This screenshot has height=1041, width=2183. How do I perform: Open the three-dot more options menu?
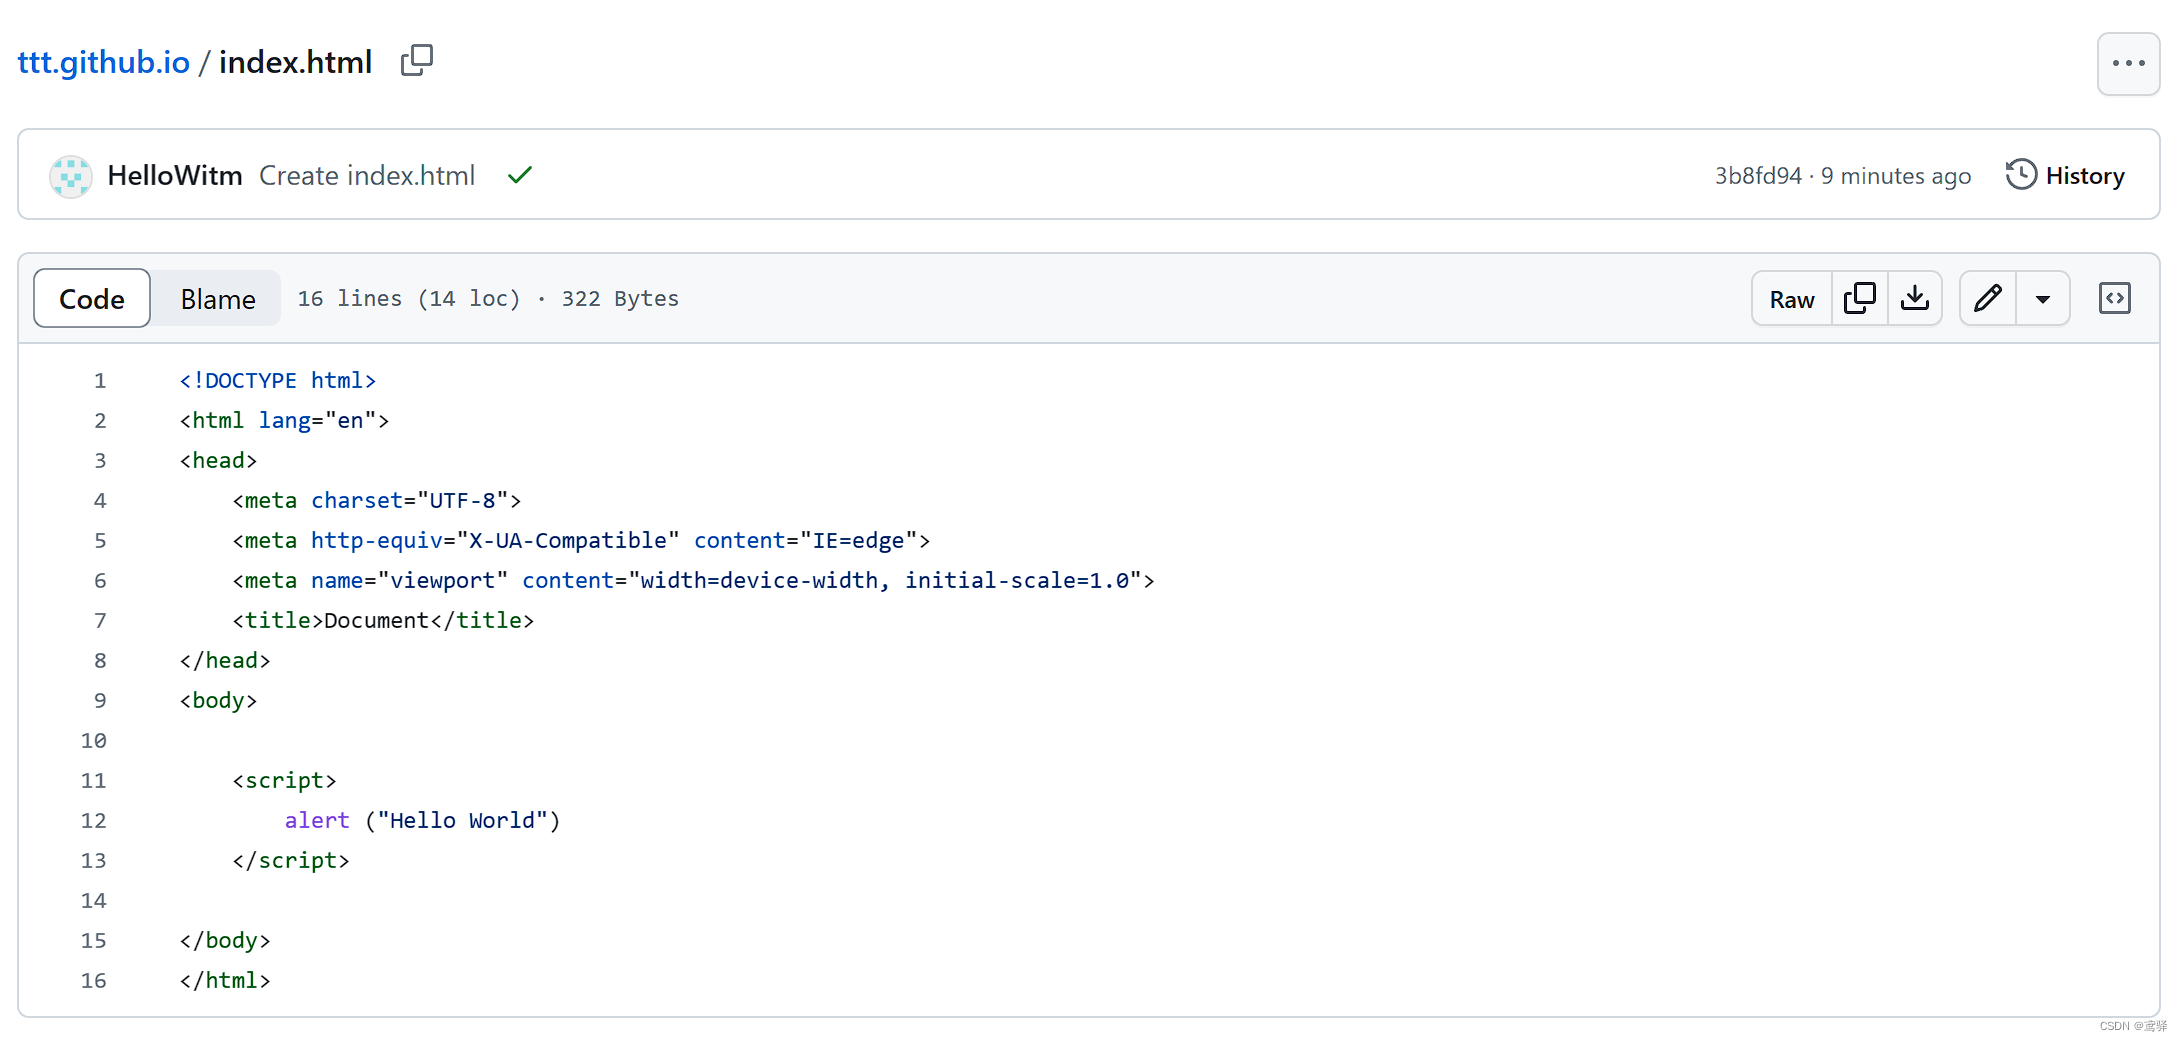click(x=2128, y=63)
